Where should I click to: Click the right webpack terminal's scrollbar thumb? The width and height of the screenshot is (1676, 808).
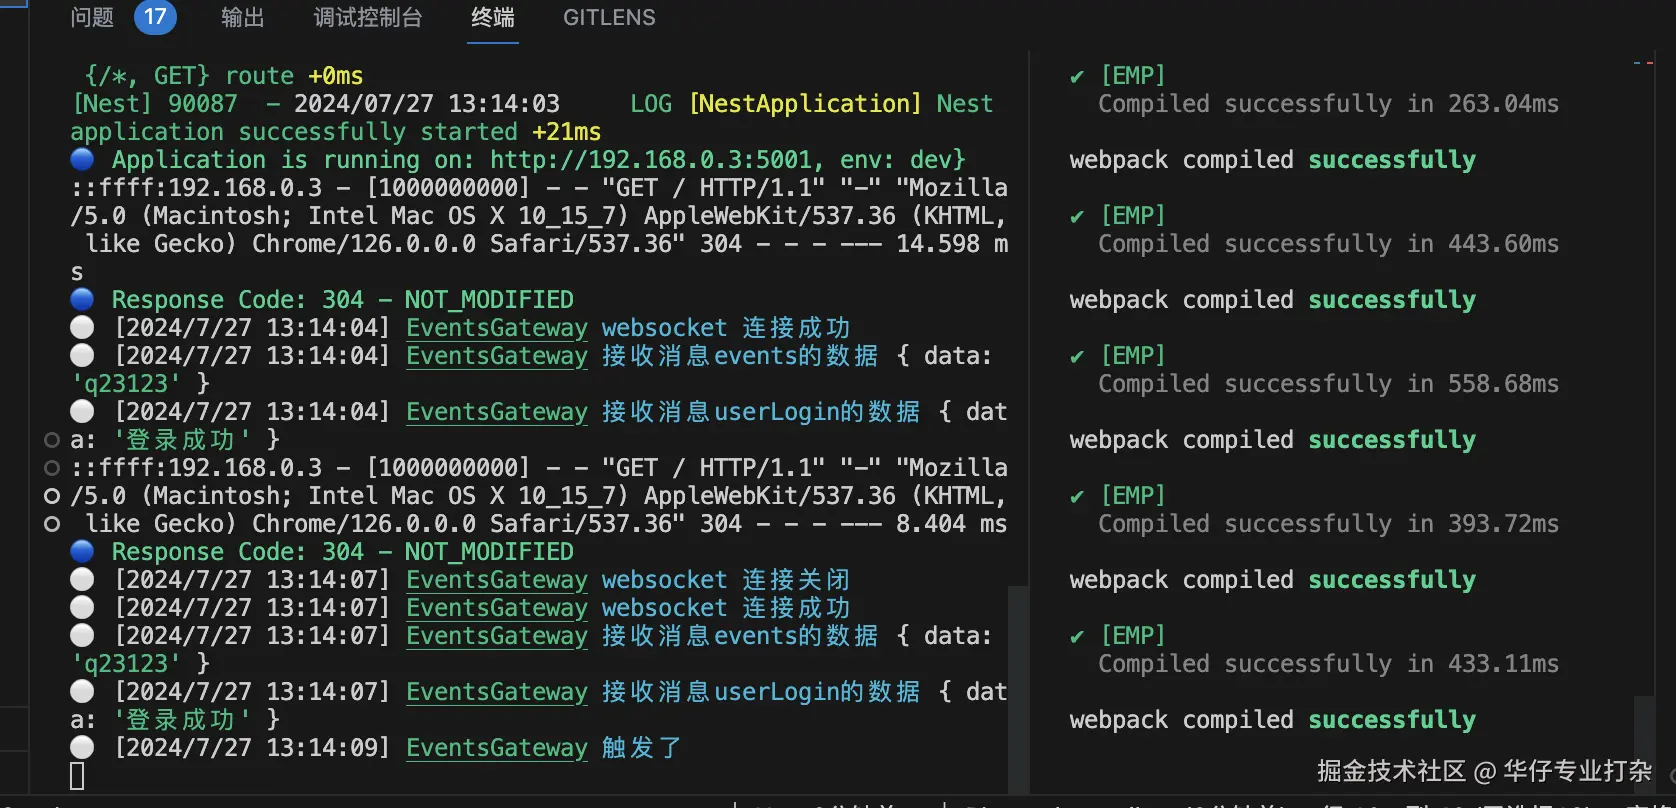click(1644, 745)
